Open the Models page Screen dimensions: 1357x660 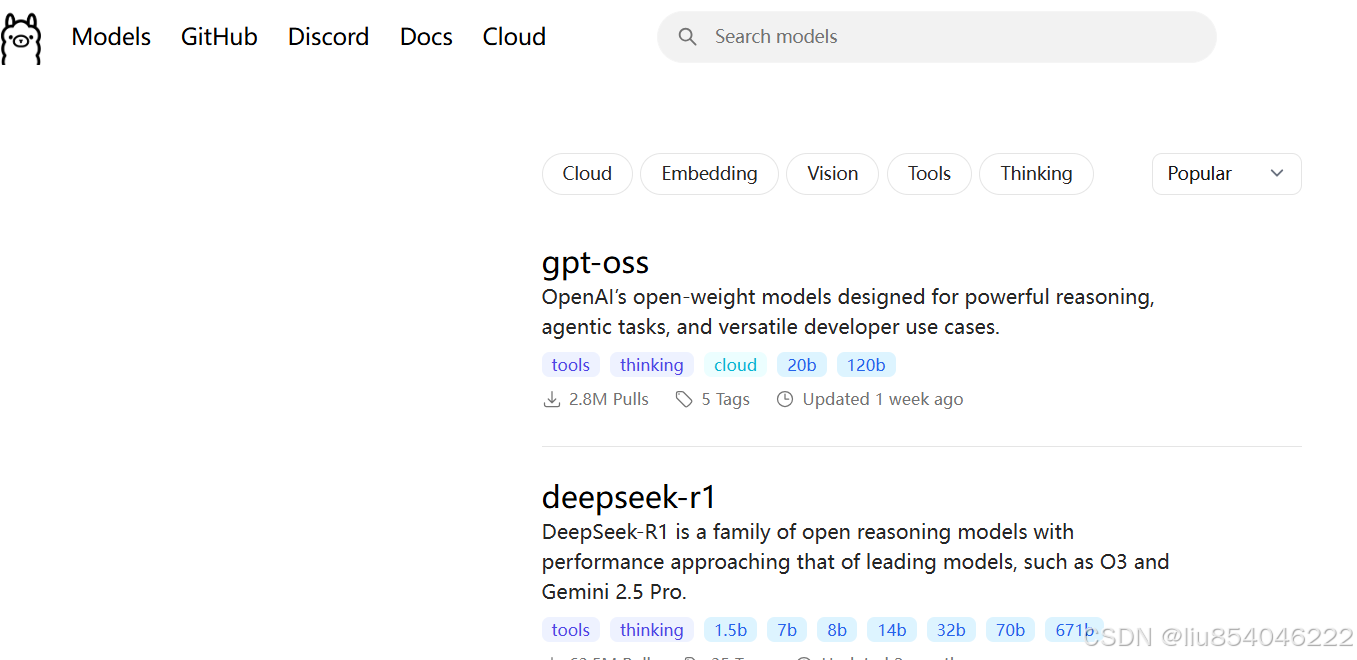tap(111, 37)
